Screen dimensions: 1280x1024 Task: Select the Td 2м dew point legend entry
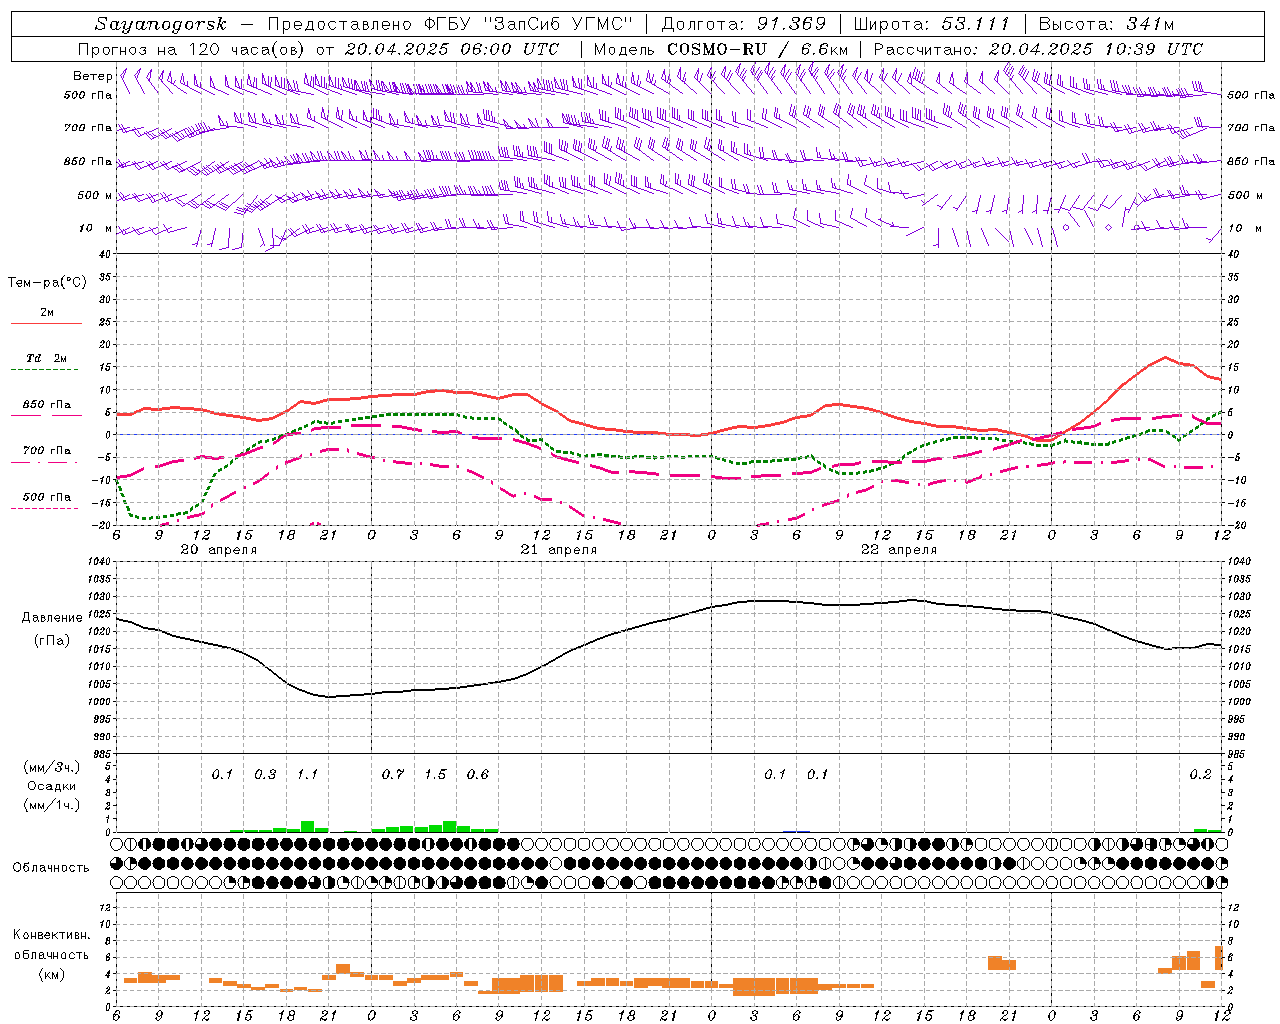point(47,358)
